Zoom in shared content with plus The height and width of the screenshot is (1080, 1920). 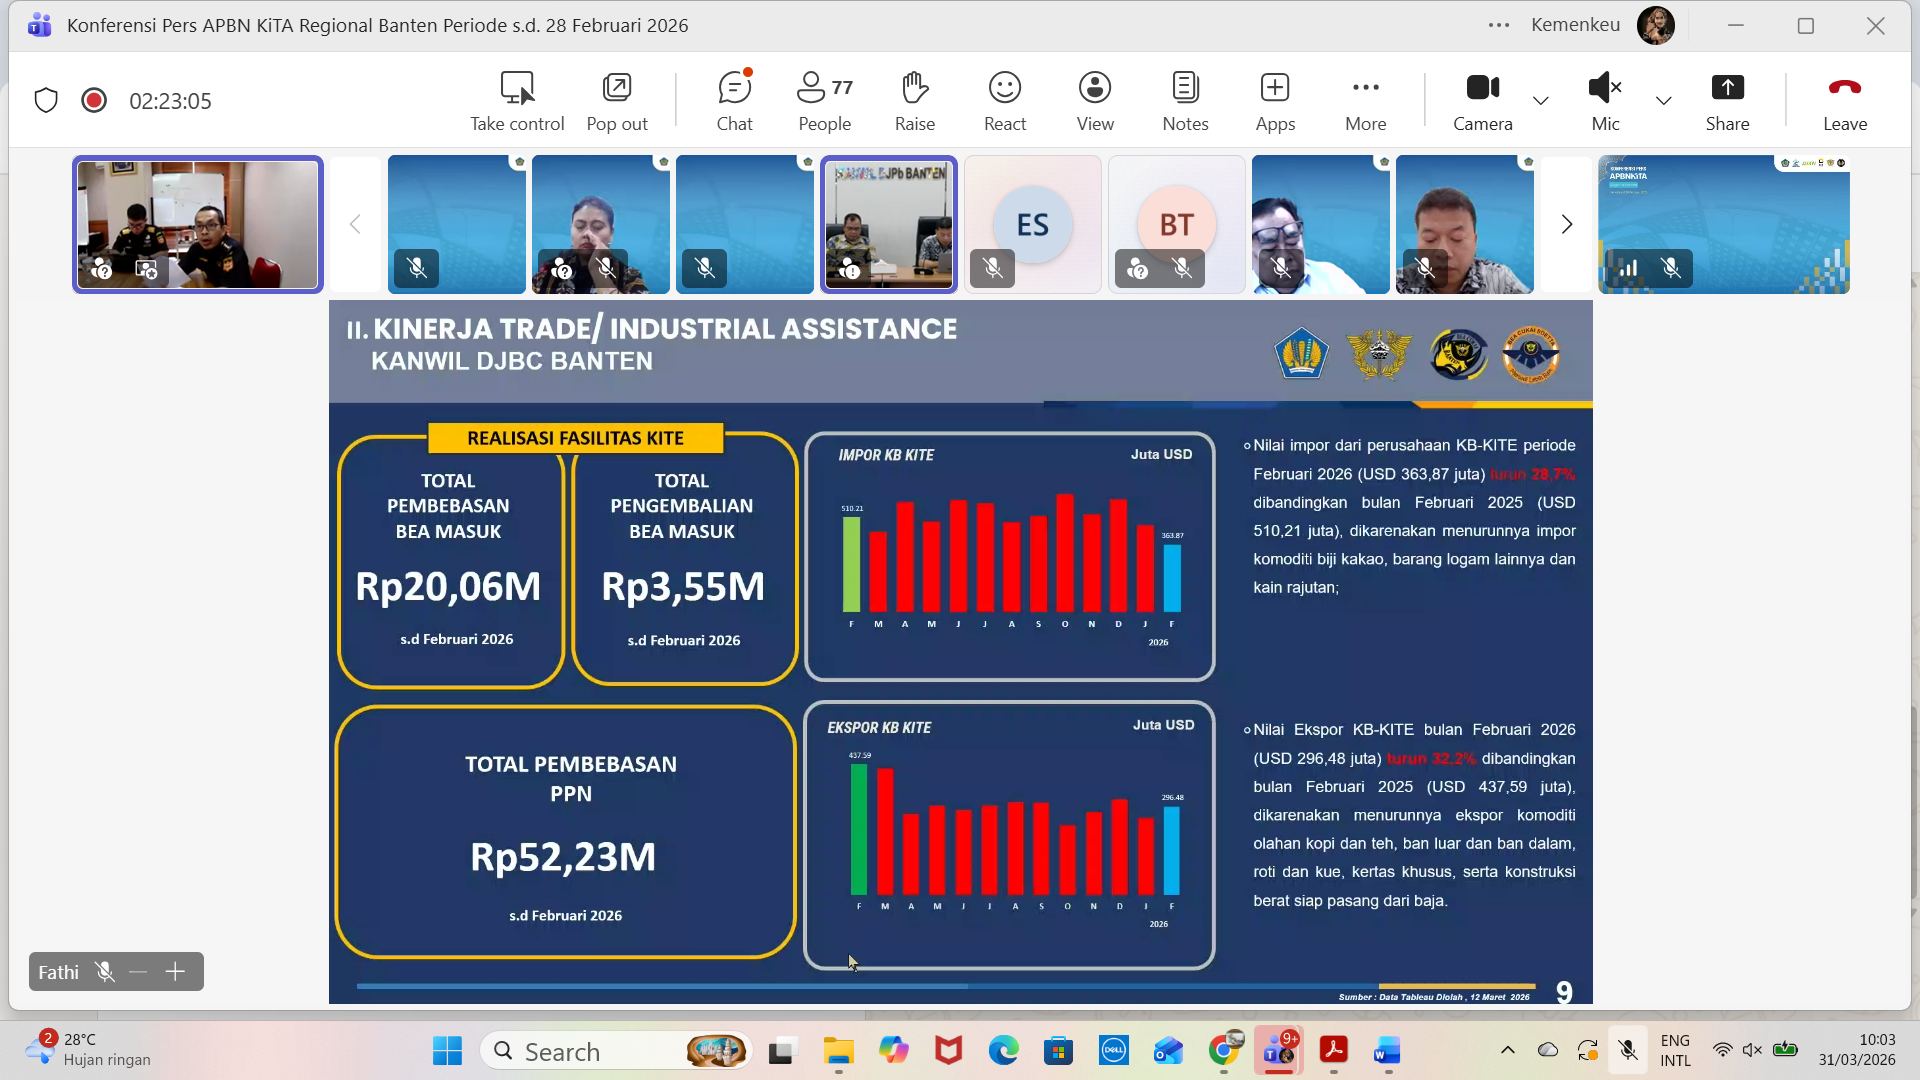tap(175, 972)
